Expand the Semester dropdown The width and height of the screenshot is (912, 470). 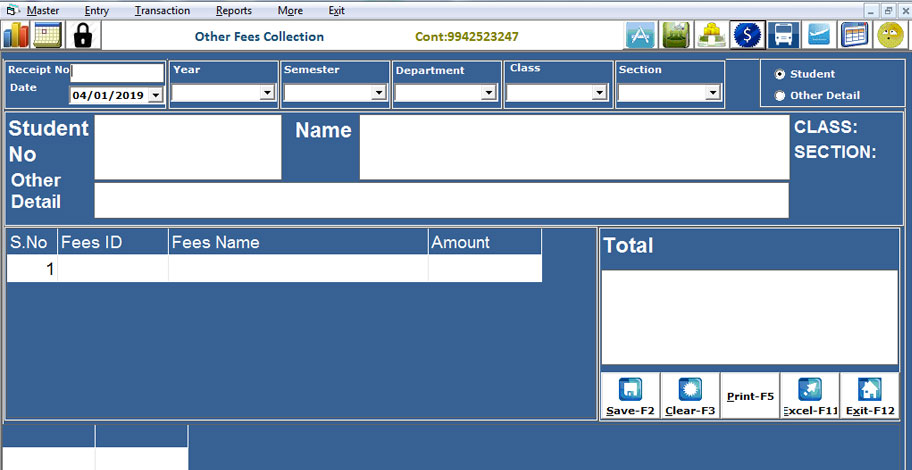click(379, 92)
